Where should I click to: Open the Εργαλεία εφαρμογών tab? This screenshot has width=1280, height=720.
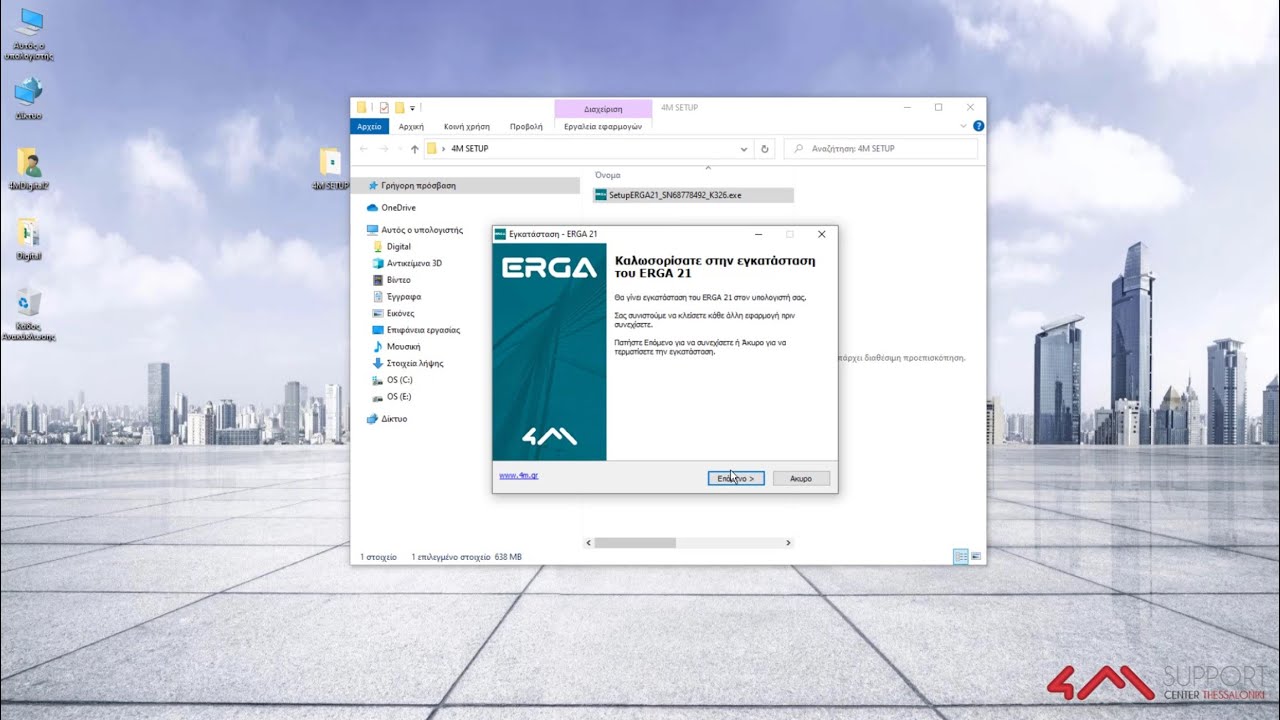pos(603,126)
